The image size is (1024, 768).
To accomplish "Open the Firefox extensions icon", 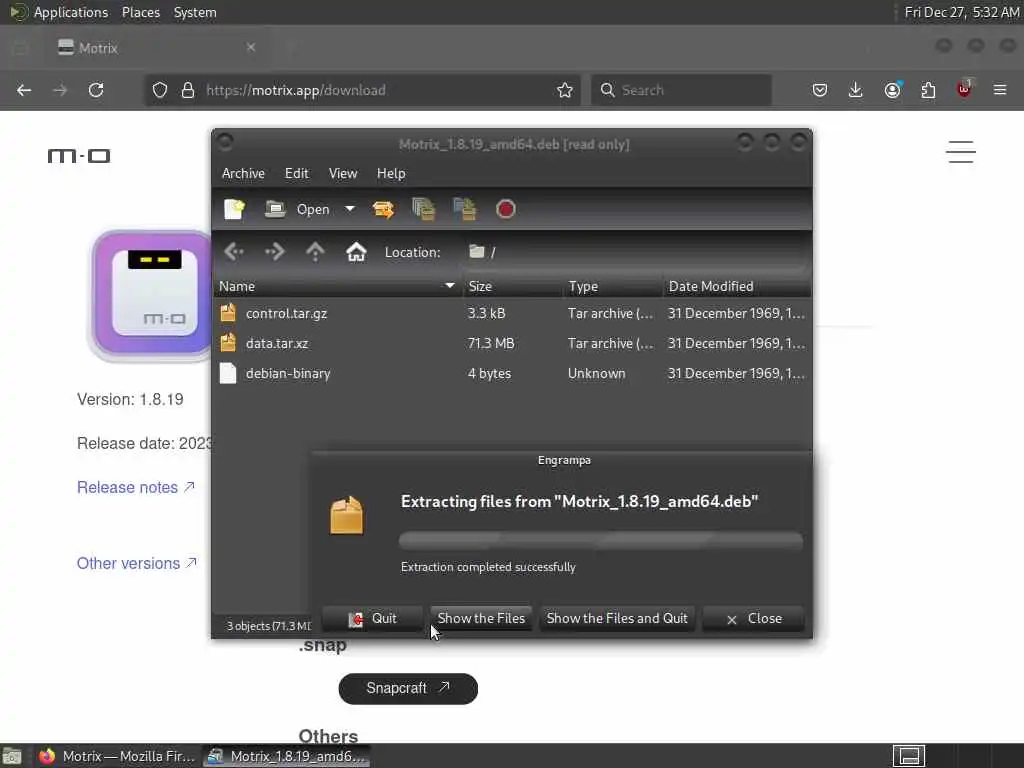I will pos(928,90).
